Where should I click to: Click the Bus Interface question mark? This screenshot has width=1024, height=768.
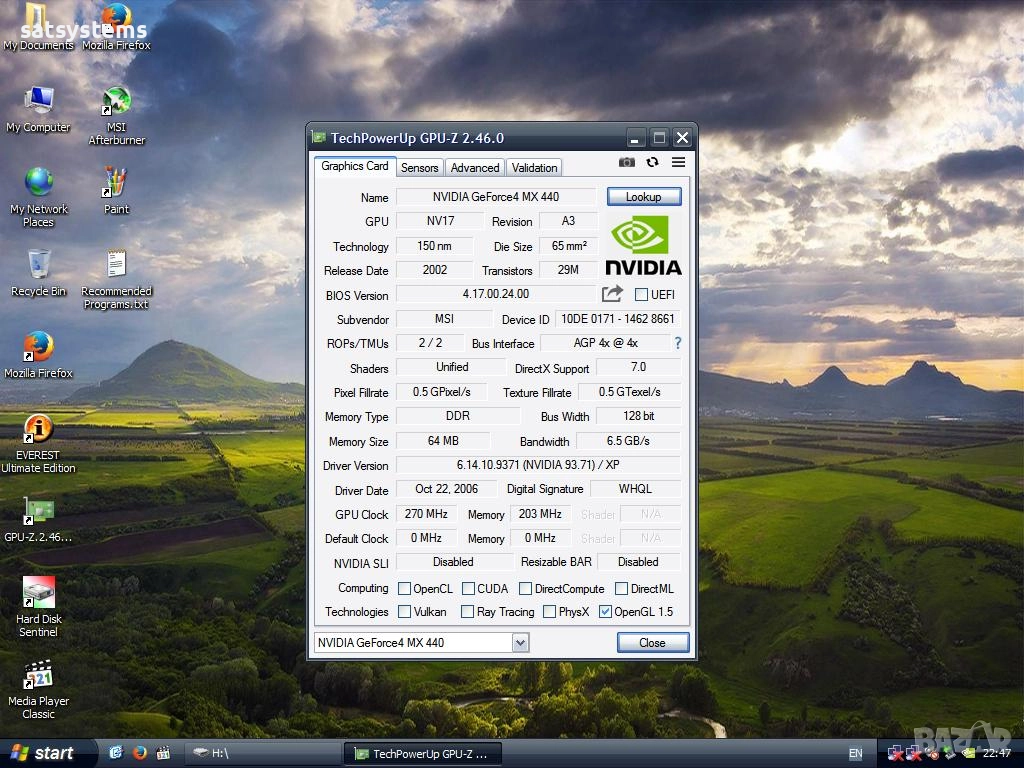pyautogui.click(x=677, y=343)
